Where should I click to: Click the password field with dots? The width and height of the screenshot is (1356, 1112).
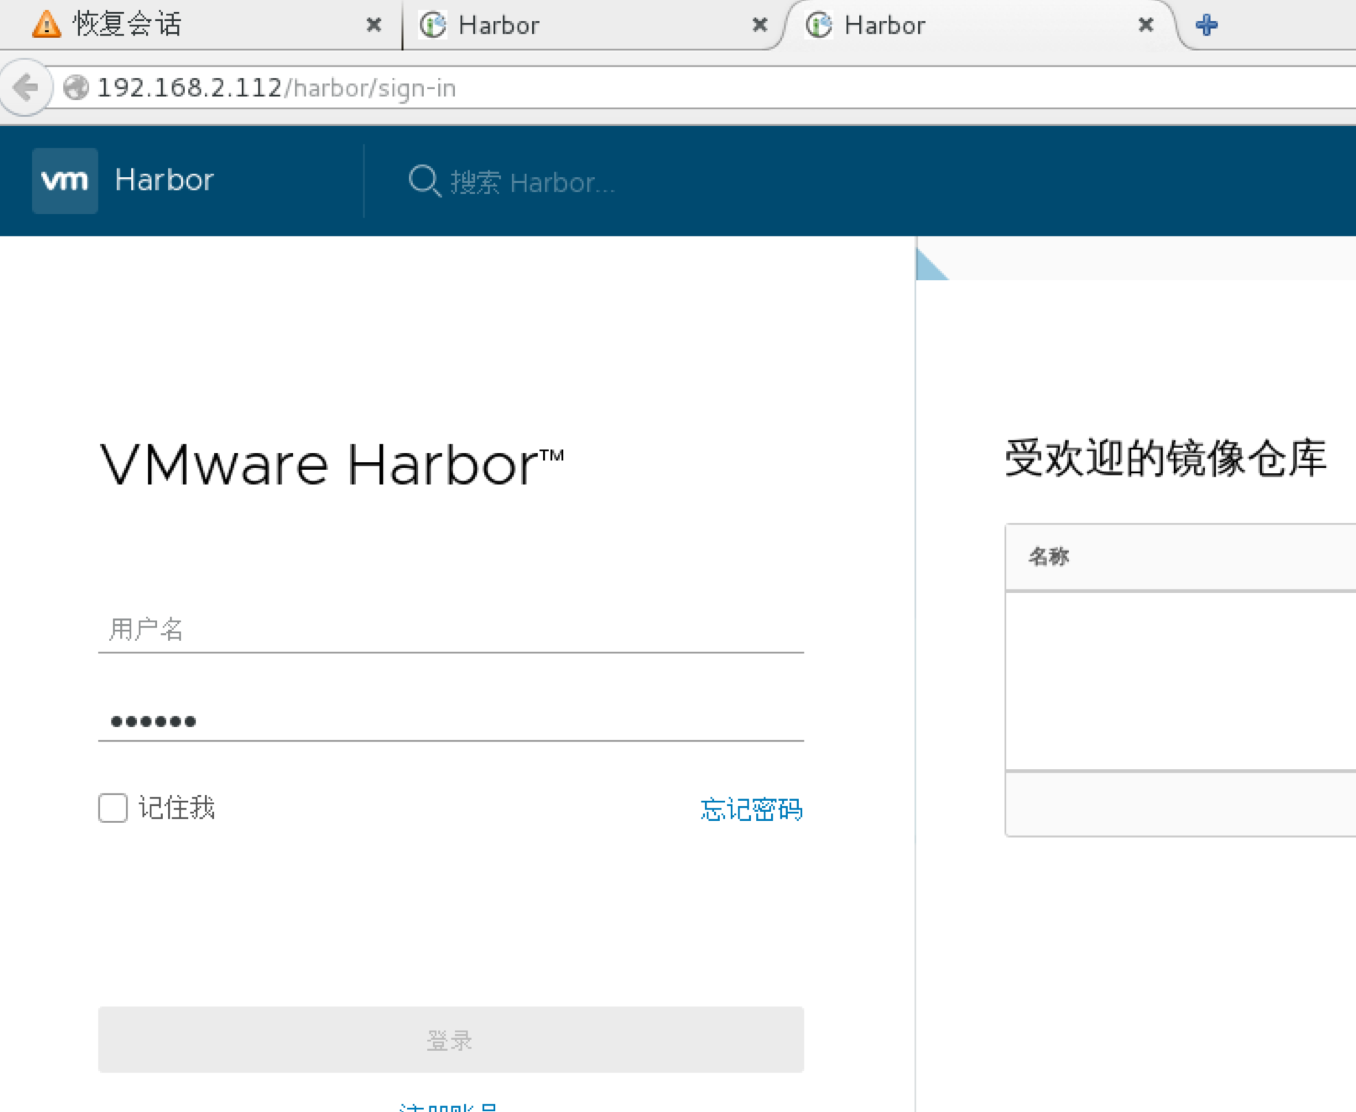tap(450, 720)
